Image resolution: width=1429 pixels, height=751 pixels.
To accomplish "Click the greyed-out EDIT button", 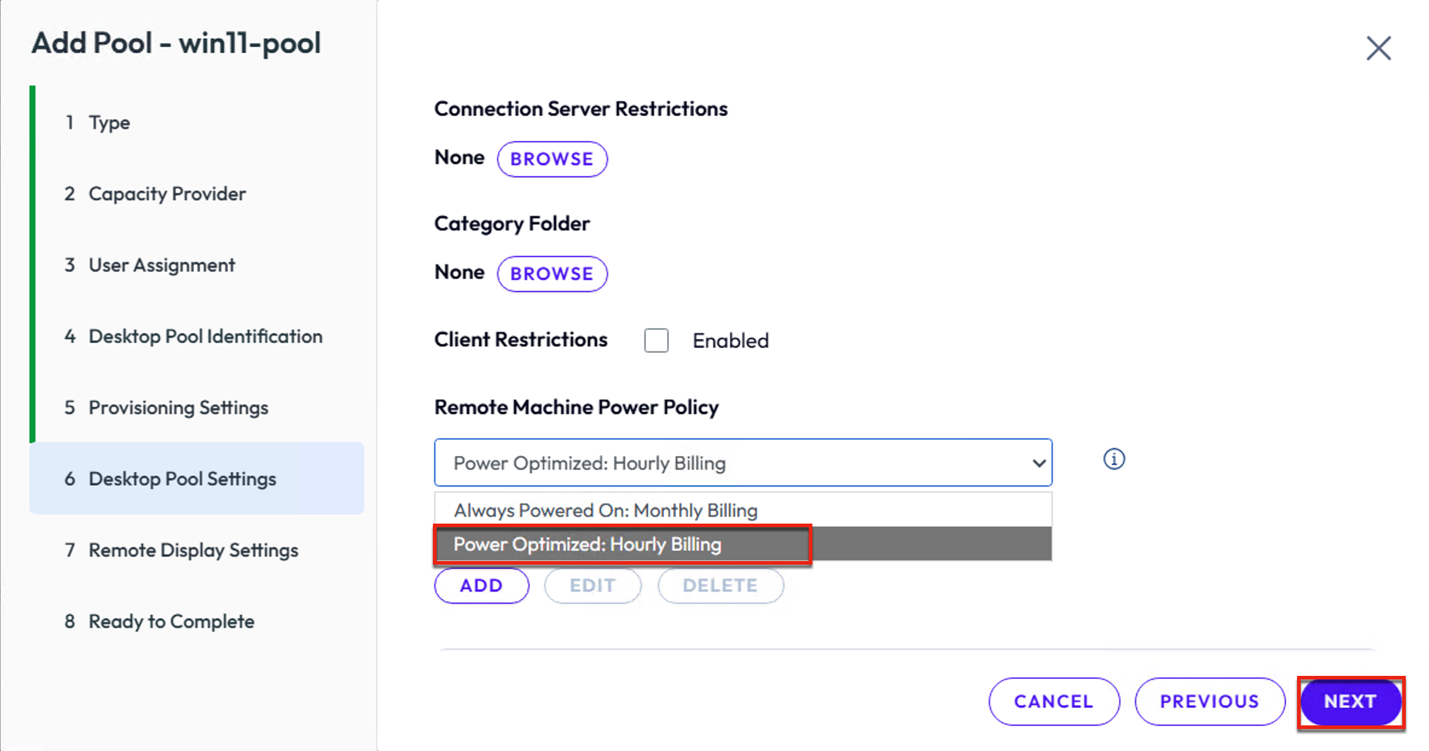I will (x=592, y=586).
